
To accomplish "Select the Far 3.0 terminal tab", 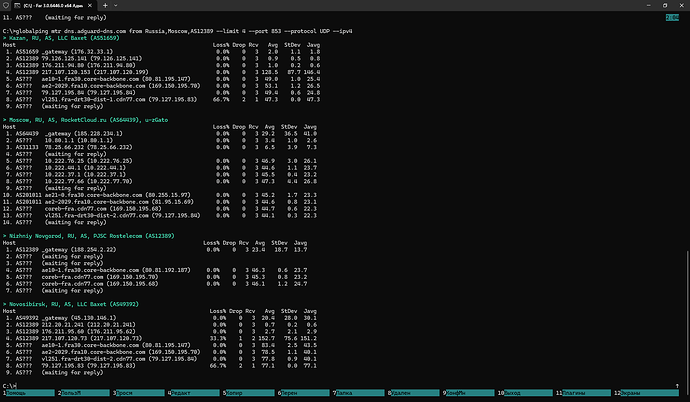I will tap(52, 5).
